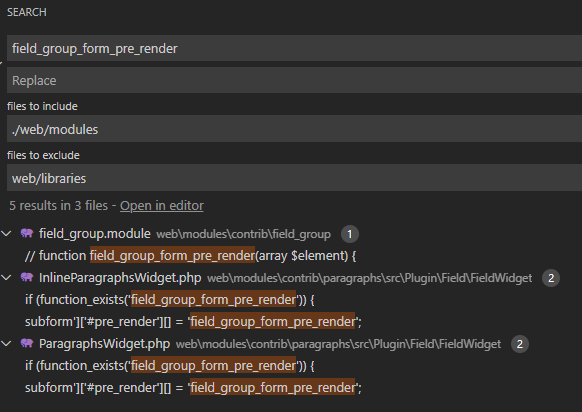Focus the search input containing field_group_form_pre_render
Viewport: 582px width, 412px height.
[294, 48]
